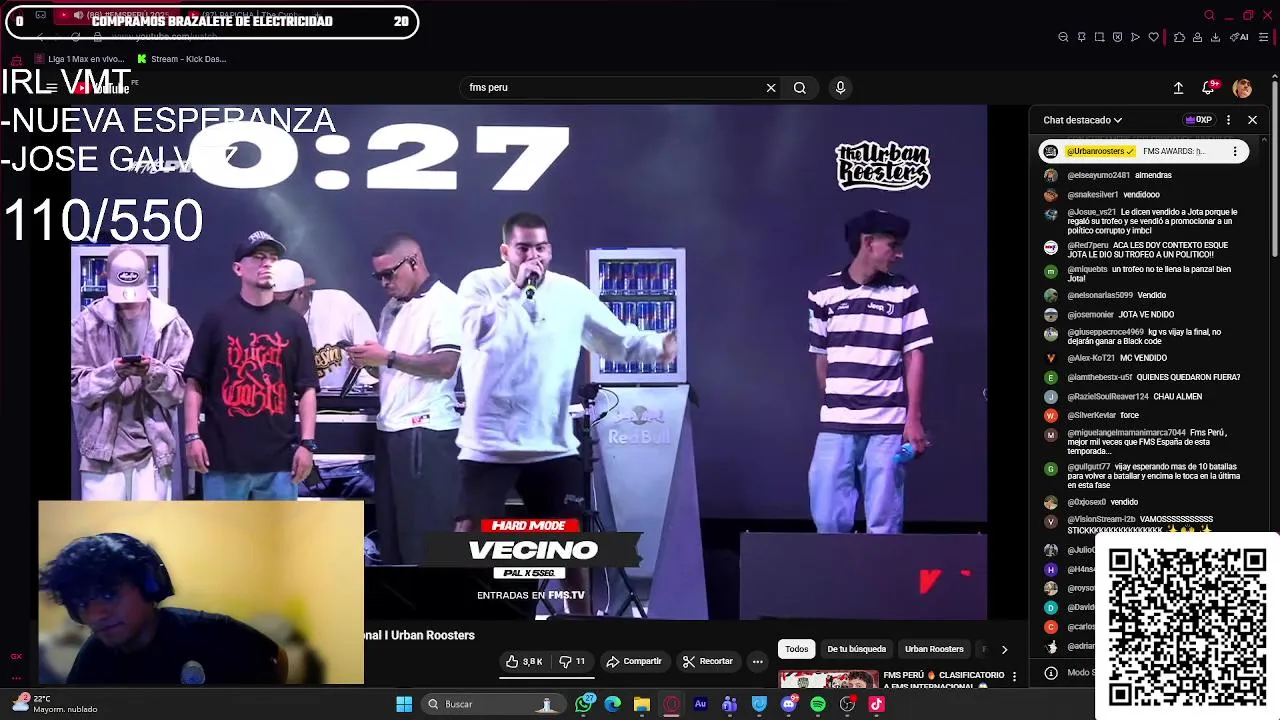Open the browser tab search magnifier
This screenshot has height=720, width=1280.
(x=1209, y=15)
